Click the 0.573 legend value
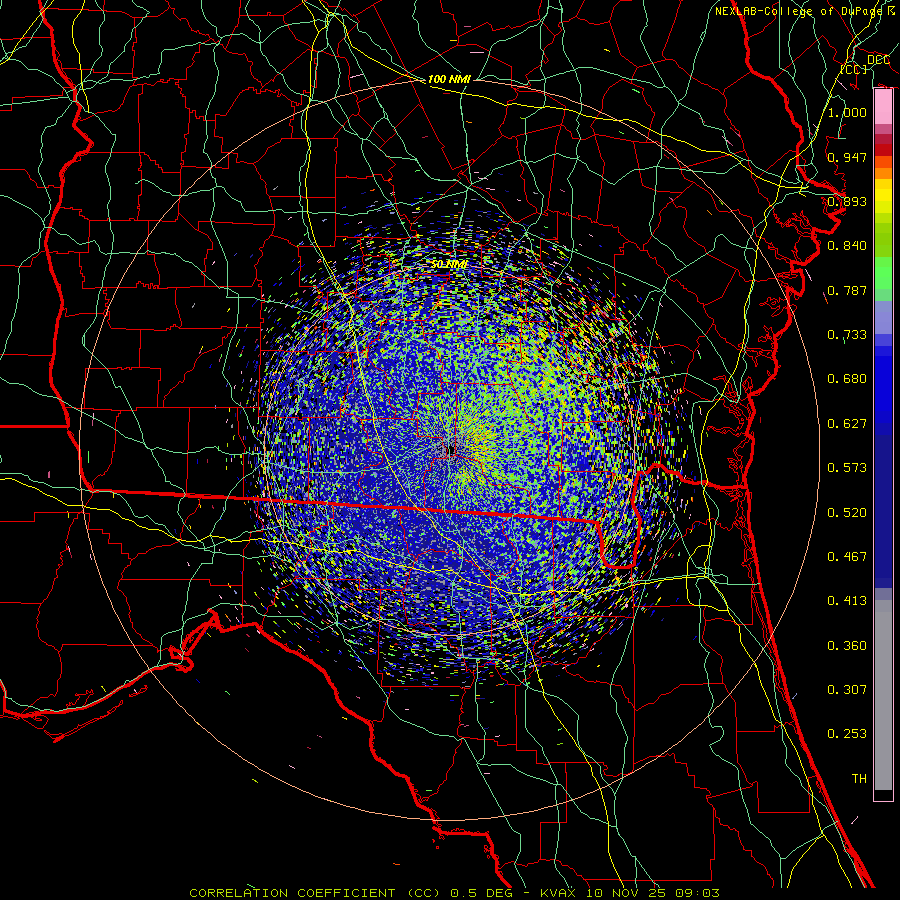Screen dimensions: 900x900 [847, 468]
